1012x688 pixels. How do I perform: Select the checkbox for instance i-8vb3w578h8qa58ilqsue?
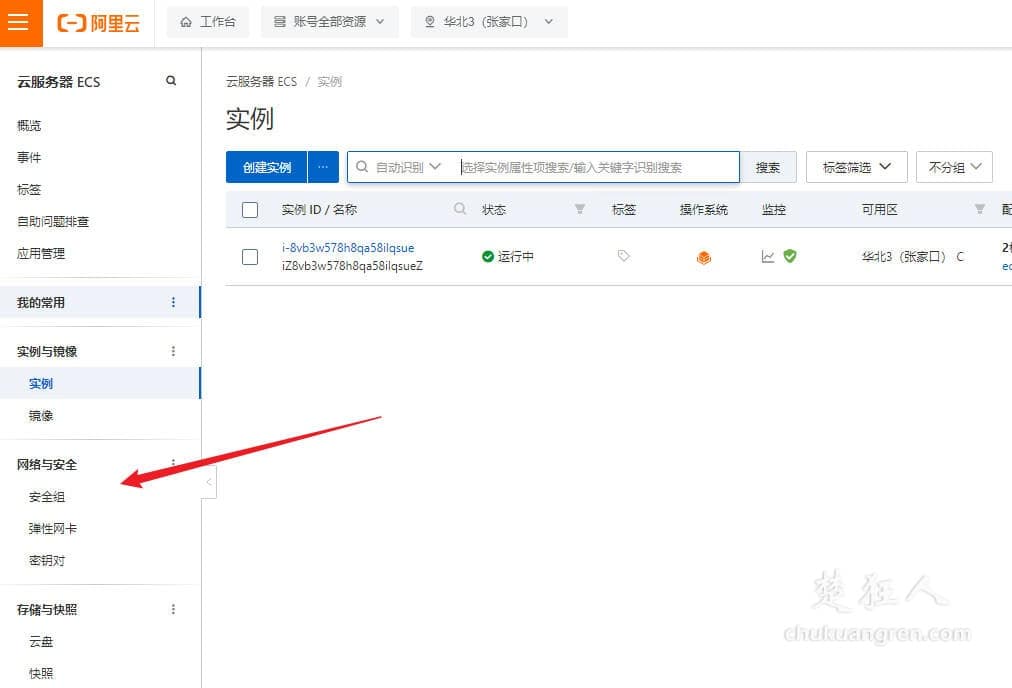point(250,256)
